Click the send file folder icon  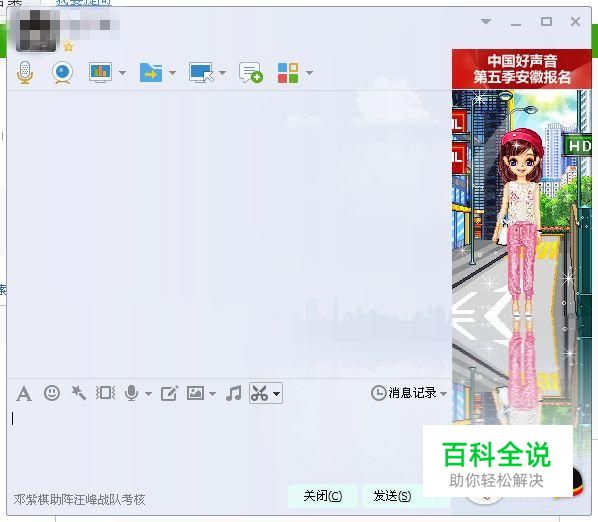pyautogui.click(x=151, y=72)
